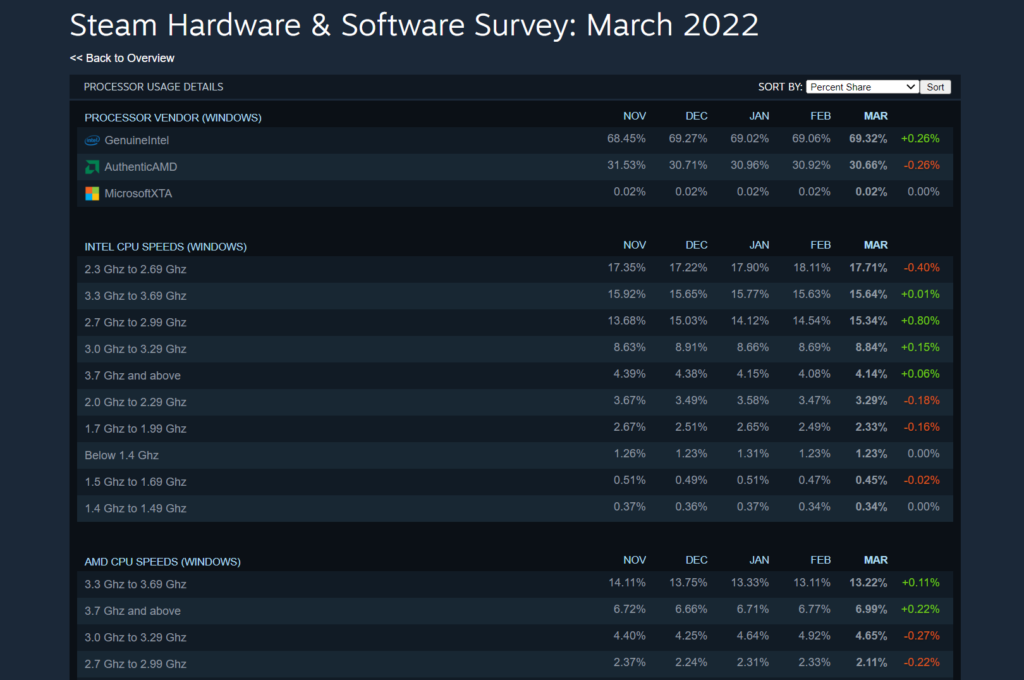Click the Intel CPU Speeds (Windows) heading
This screenshot has width=1024, height=680.
[165, 247]
